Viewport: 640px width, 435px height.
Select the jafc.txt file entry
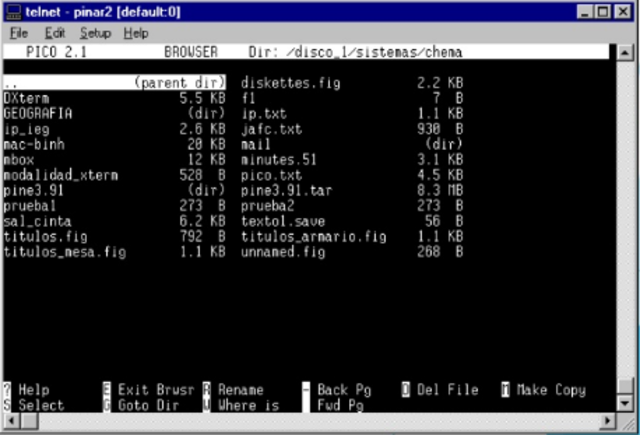(352, 129)
